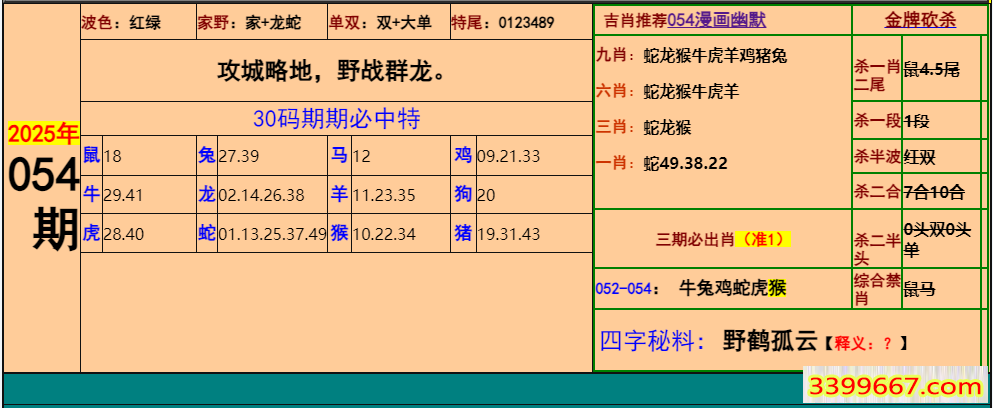Click the 羊 zodiac label in number table
Viewport: 993px width, 408px height.
tap(339, 194)
